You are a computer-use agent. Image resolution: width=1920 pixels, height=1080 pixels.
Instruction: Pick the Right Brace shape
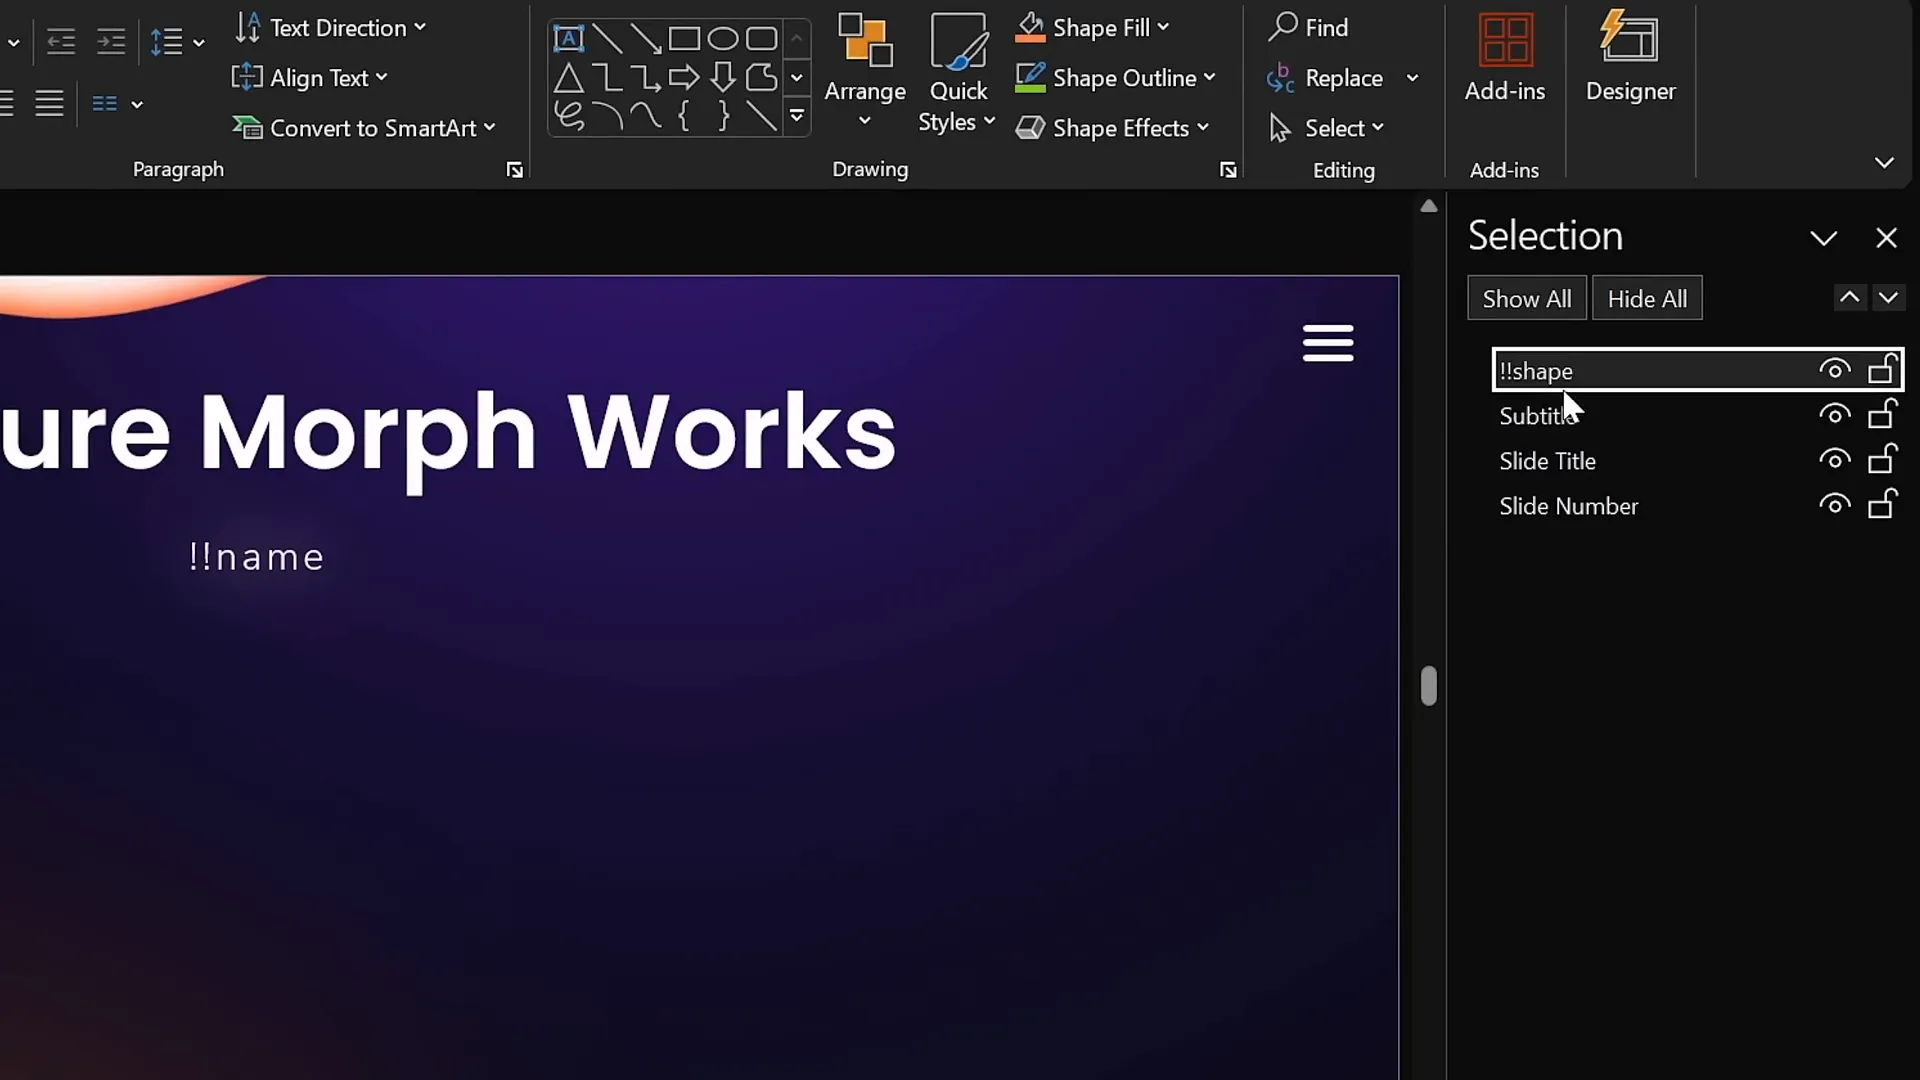[722, 116]
